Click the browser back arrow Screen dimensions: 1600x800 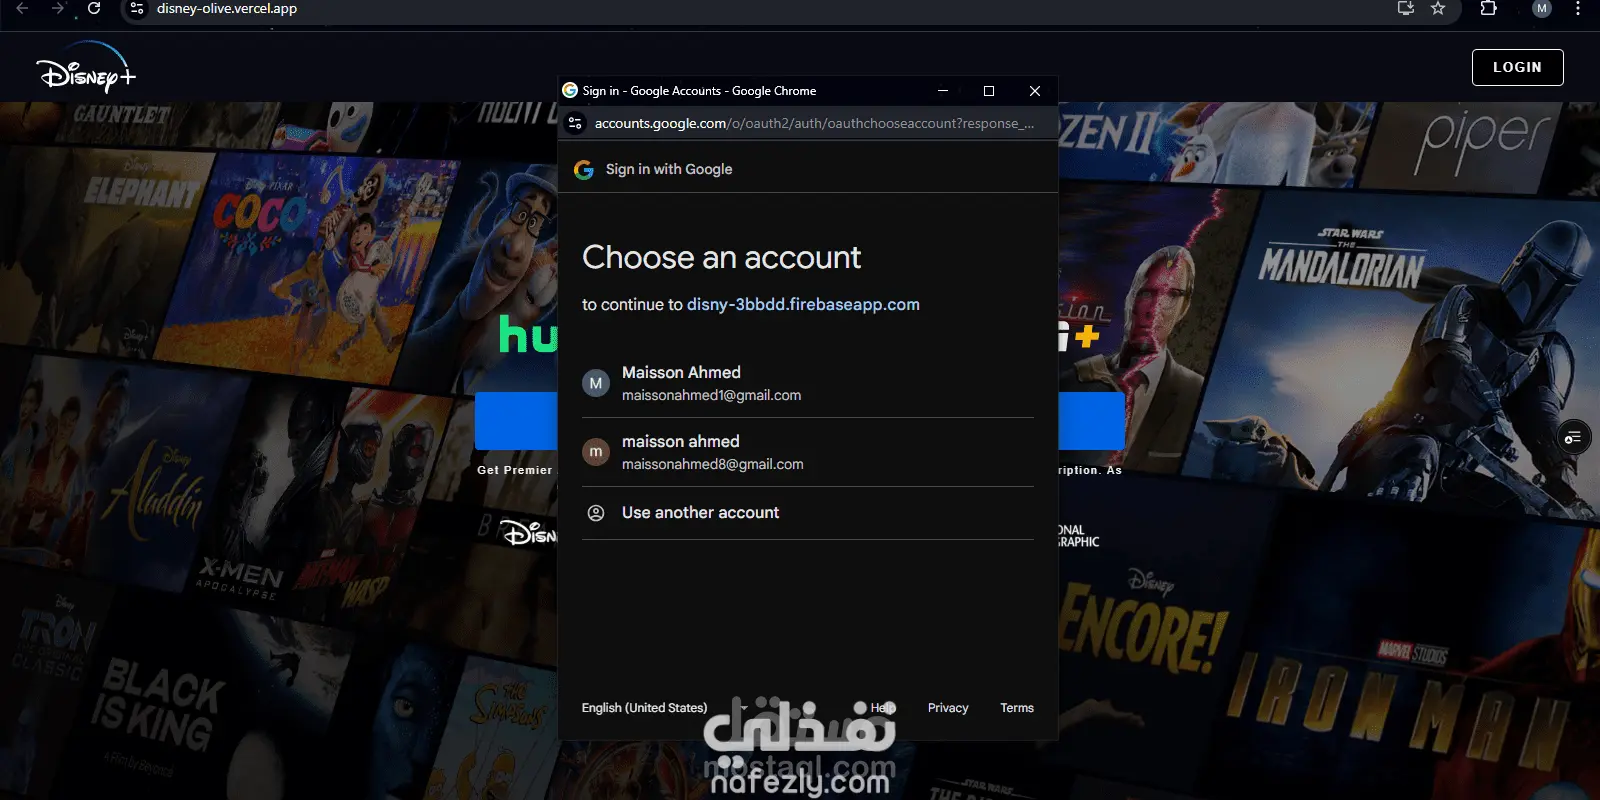pyautogui.click(x=22, y=8)
